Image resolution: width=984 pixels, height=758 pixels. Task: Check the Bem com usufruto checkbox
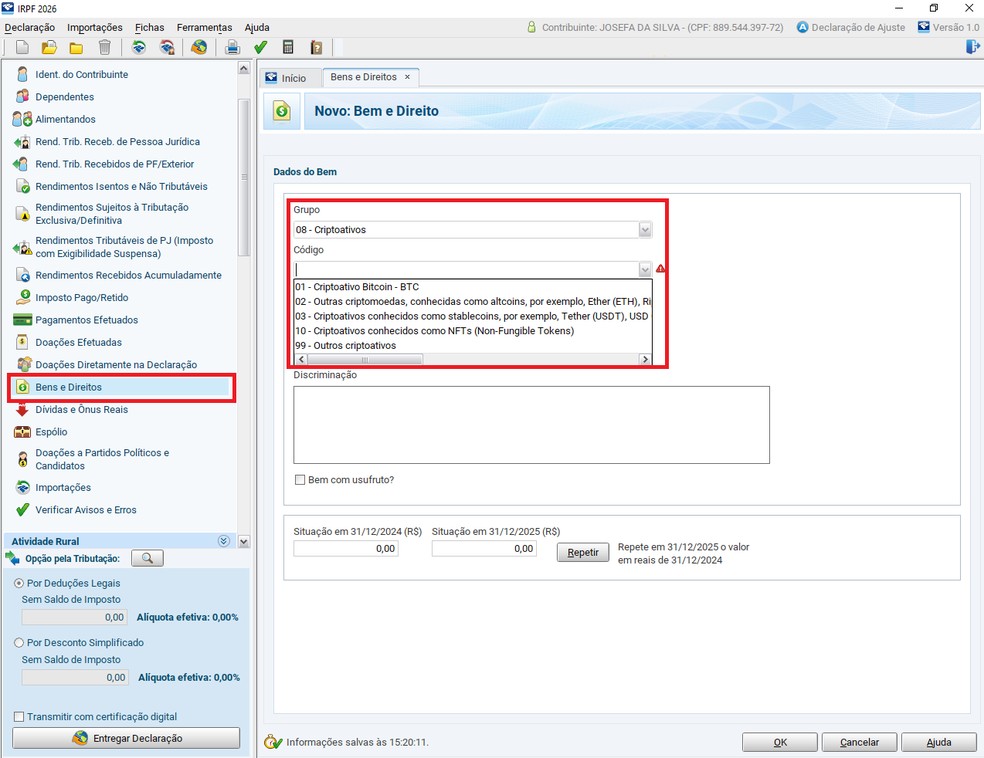coord(300,480)
